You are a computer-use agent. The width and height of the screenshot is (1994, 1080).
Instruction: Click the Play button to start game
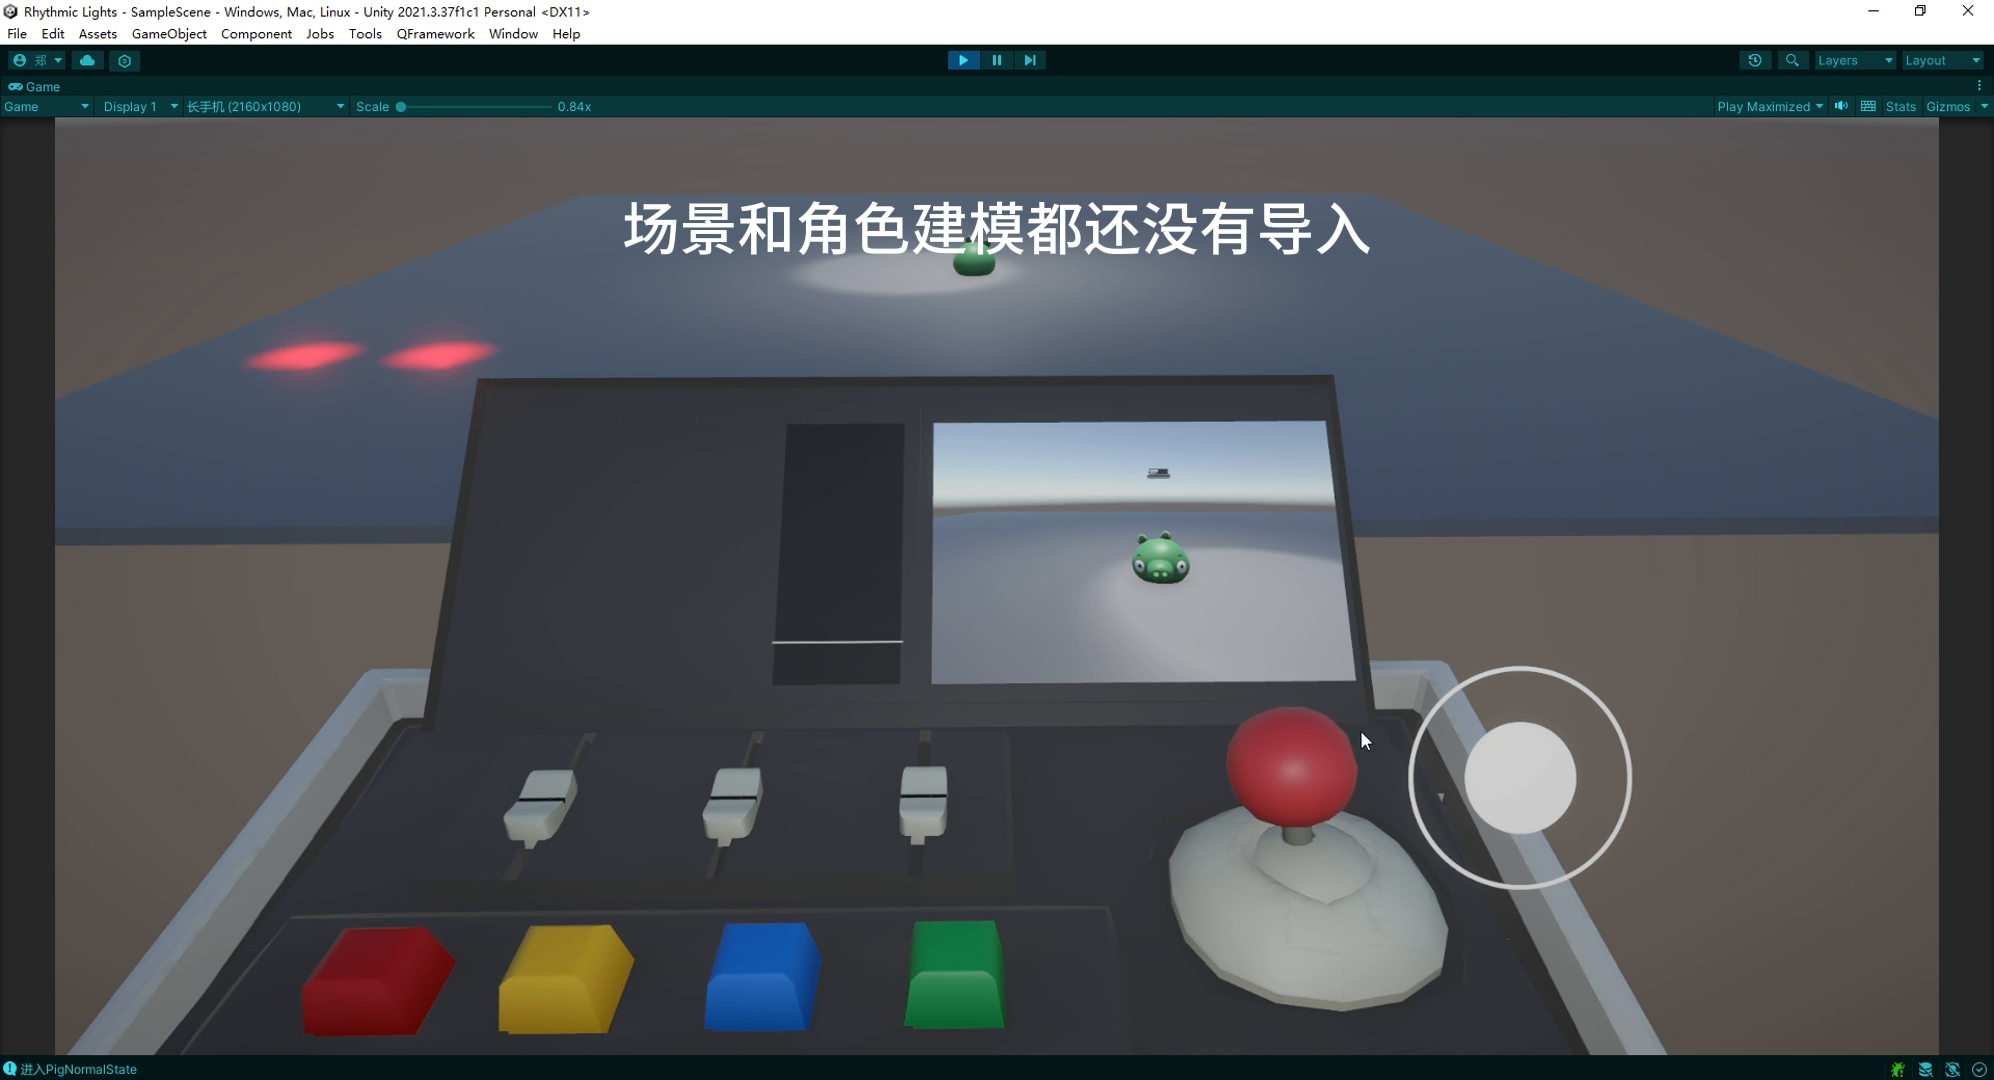961,59
